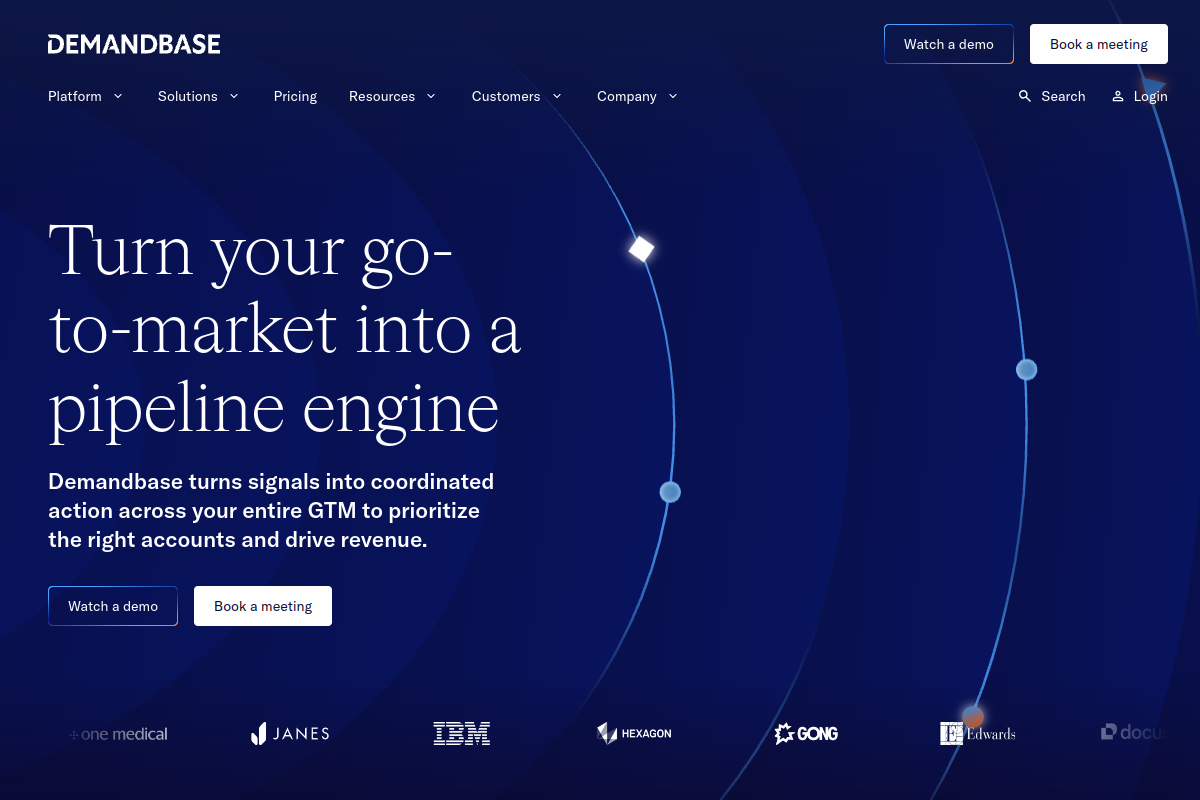Click the search magnifier icon
The height and width of the screenshot is (800, 1200).
click(x=1025, y=96)
